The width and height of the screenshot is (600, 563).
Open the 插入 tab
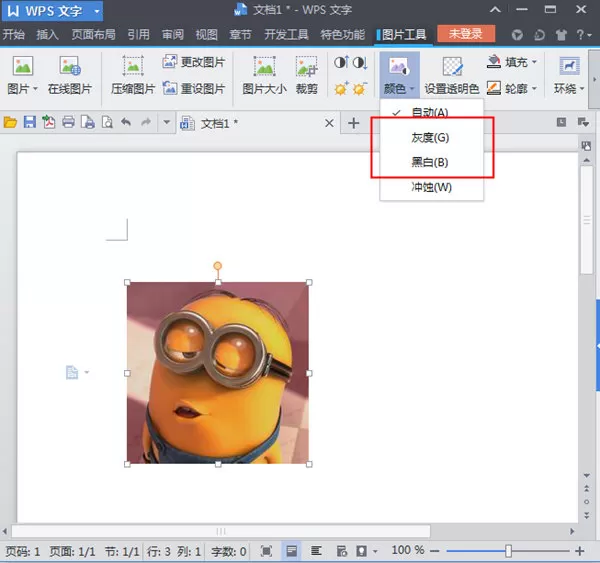(x=47, y=34)
